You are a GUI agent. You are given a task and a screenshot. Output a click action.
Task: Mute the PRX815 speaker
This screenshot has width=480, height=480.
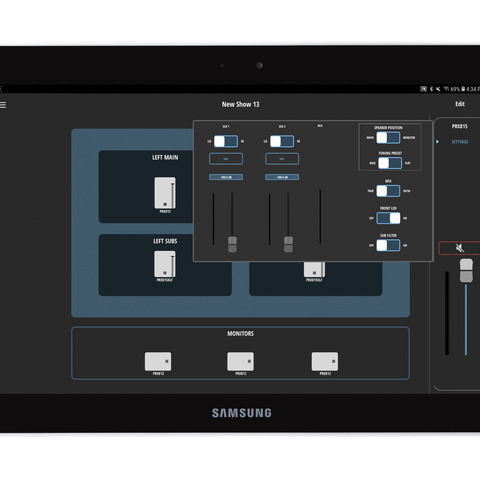click(x=460, y=248)
